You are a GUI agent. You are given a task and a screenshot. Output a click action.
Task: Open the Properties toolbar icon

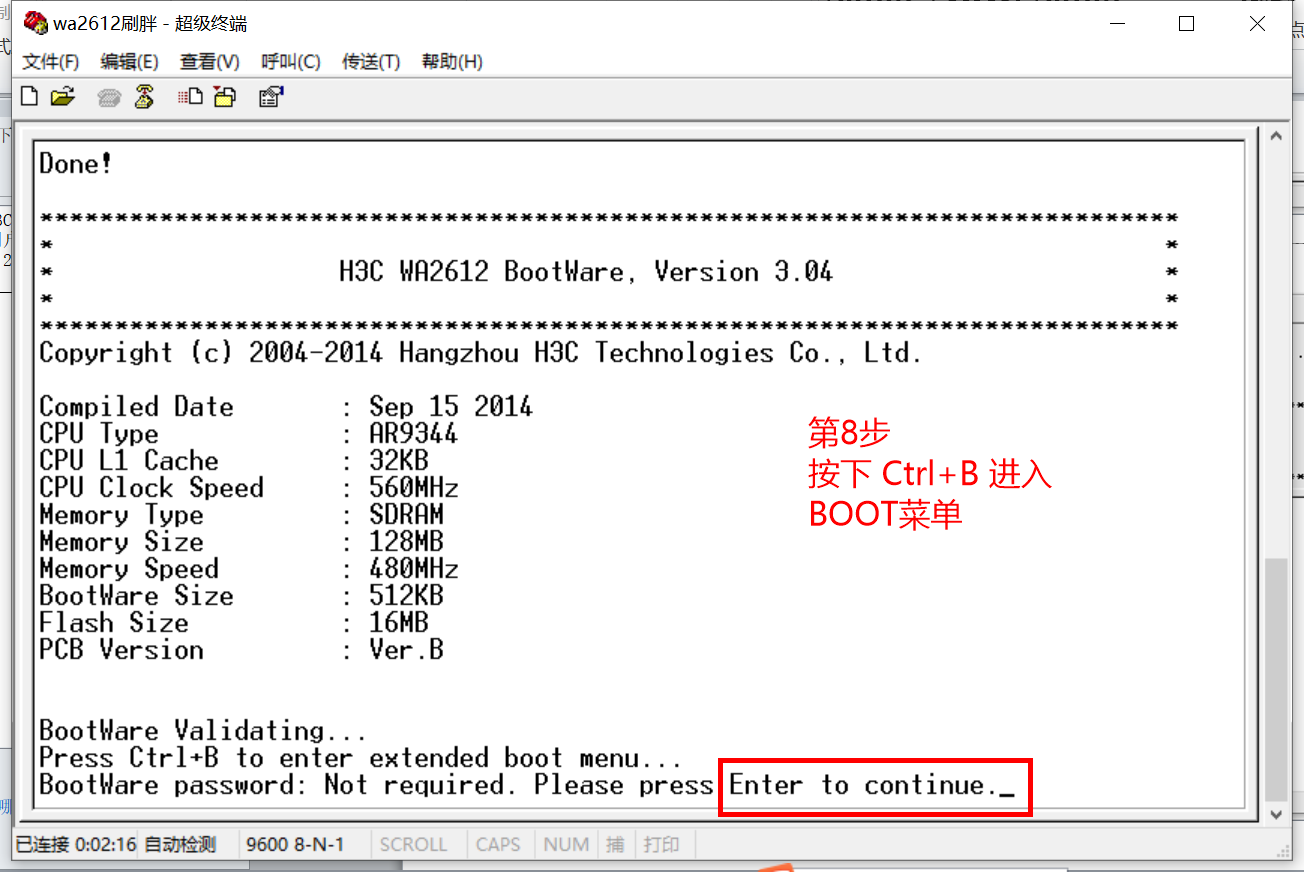271,97
